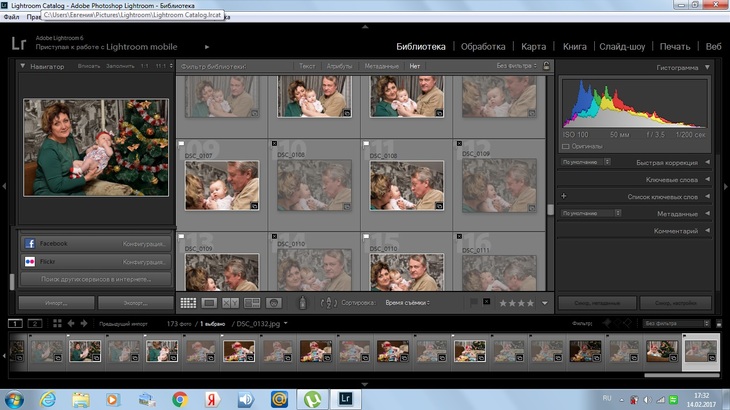Open Internet Explorer from taskbar
Screen dimensions: 730x410
[47, 399]
